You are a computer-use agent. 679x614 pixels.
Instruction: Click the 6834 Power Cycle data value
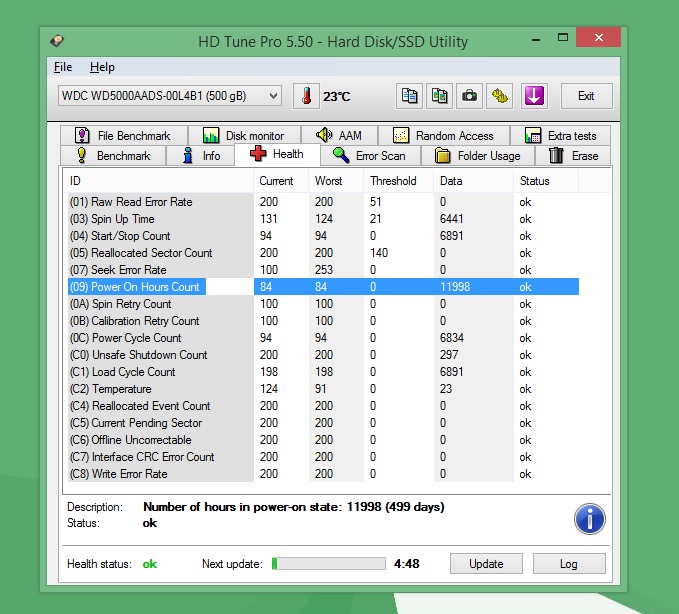(x=451, y=338)
